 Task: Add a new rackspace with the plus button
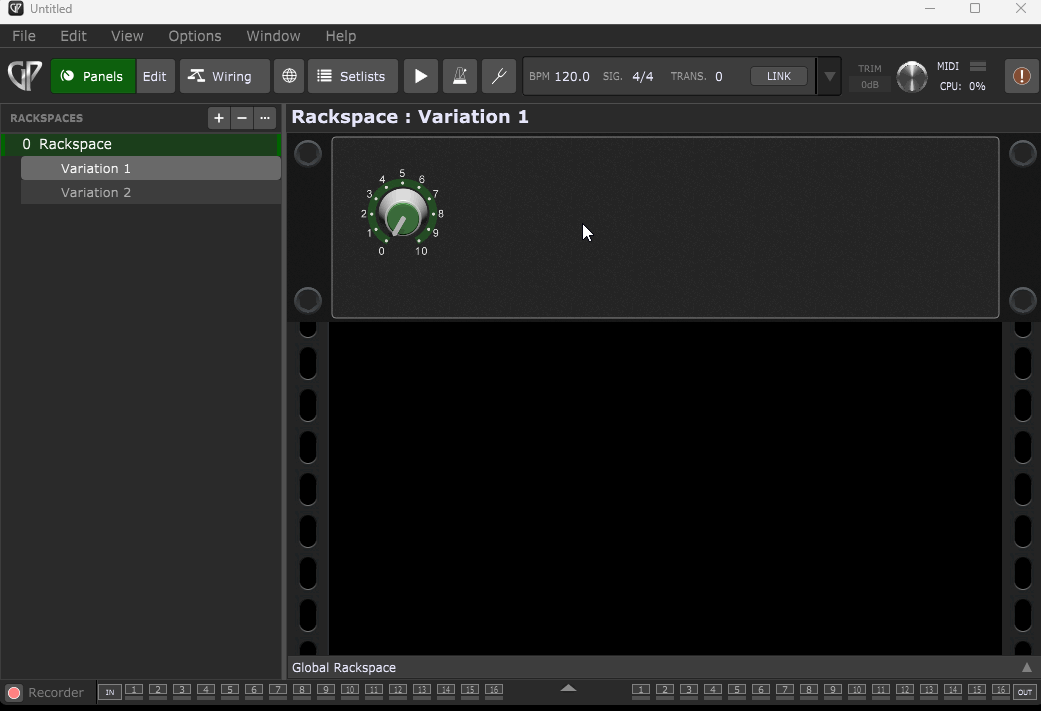(x=219, y=118)
